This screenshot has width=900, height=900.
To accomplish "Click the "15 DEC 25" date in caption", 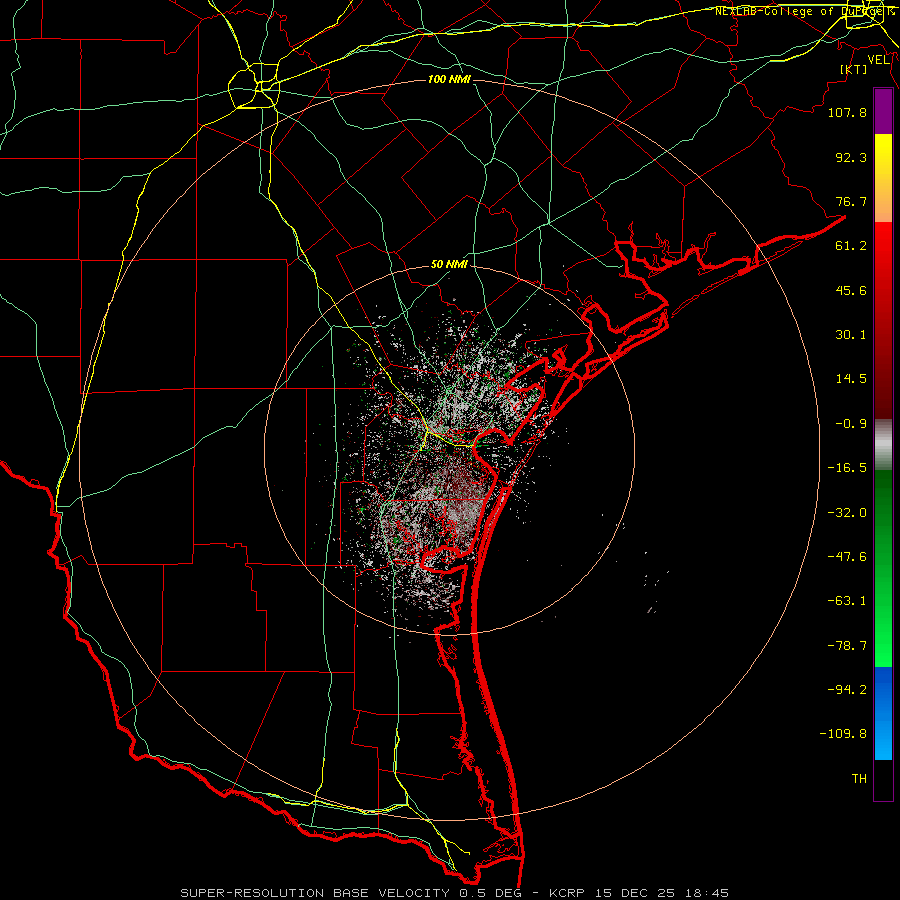I will click(635, 893).
